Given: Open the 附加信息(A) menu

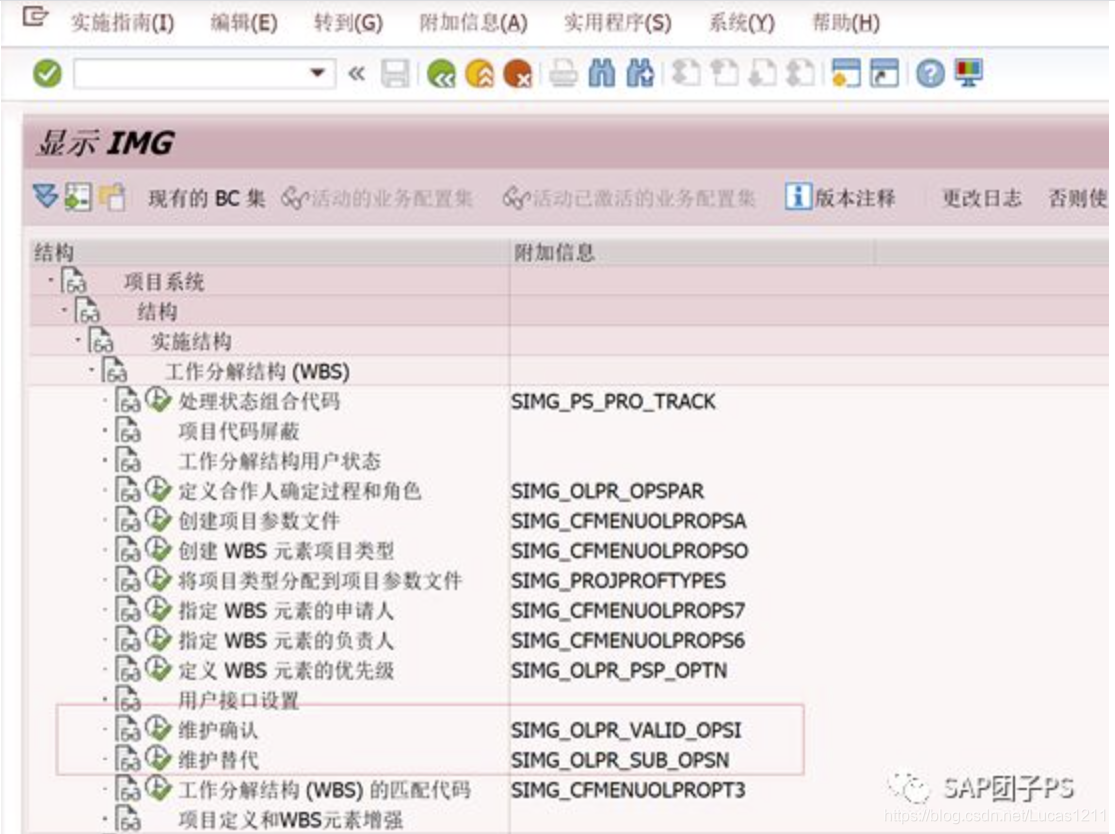Looking at the screenshot, I should pos(474,23).
